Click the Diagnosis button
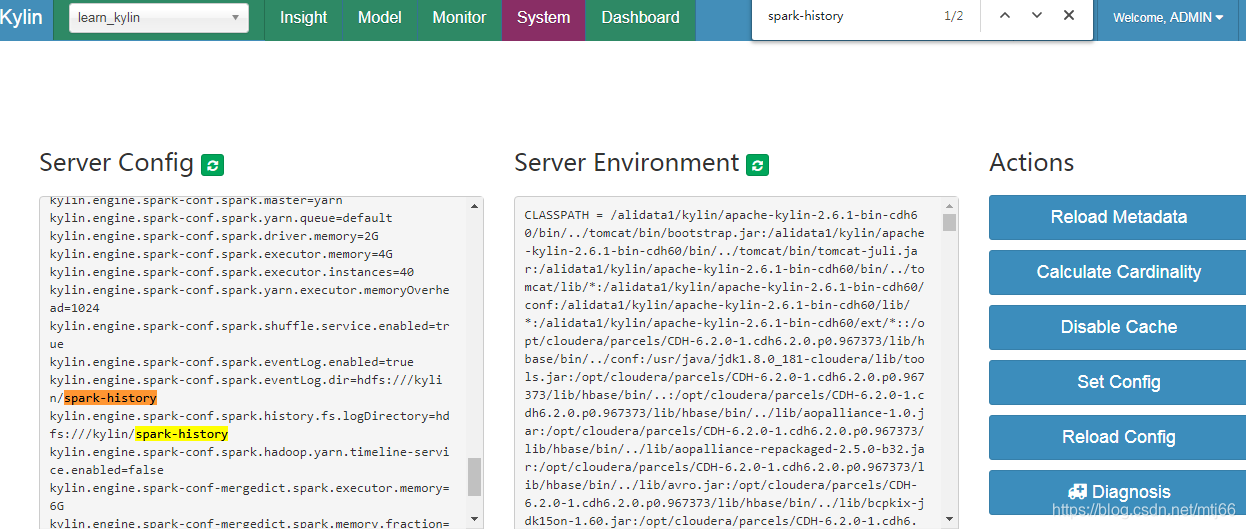This screenshot has height=529, width=1246. [x=1119, y=492]
